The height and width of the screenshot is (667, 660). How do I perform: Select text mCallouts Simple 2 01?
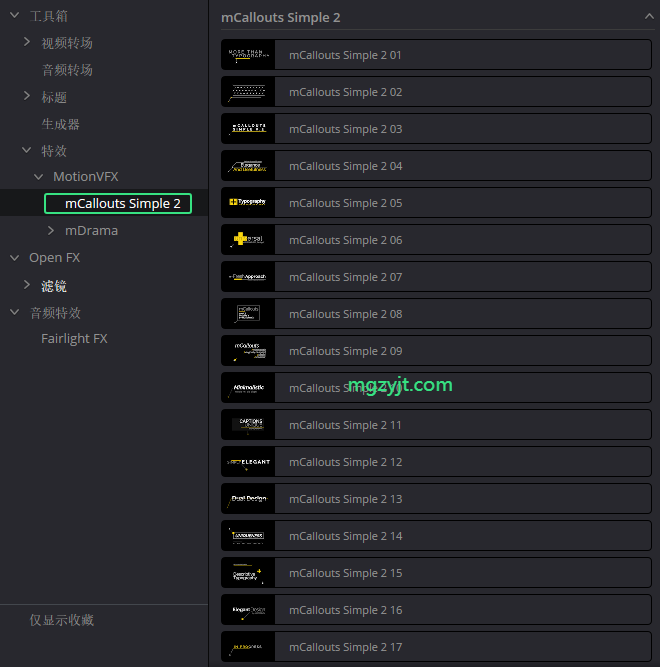pyautogui.click(x=345, y=55)
